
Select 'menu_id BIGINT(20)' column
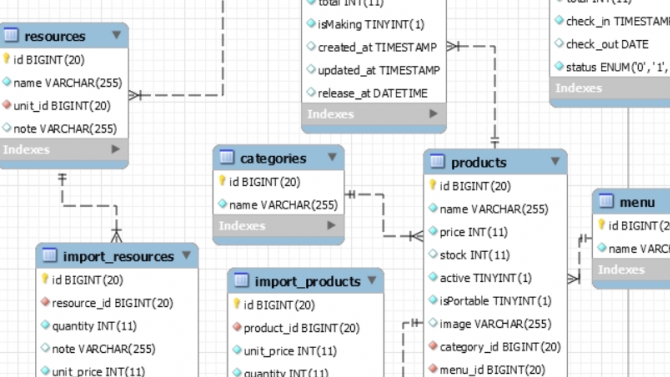[492, 369]
